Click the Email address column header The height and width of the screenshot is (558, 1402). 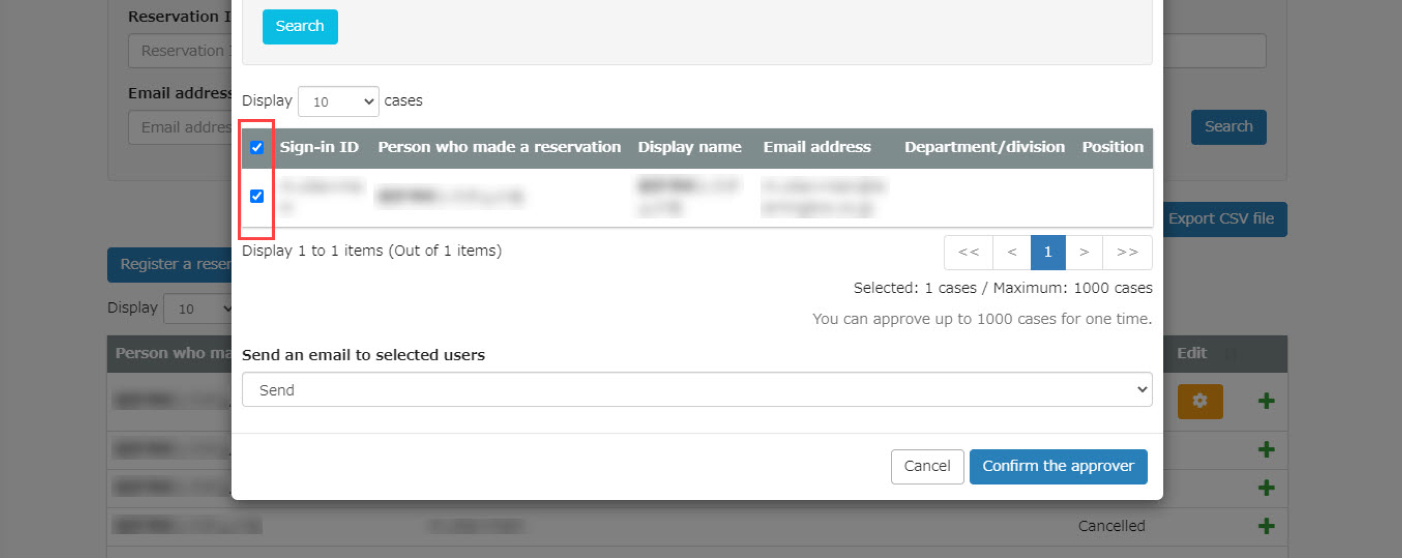click(816, 147)
